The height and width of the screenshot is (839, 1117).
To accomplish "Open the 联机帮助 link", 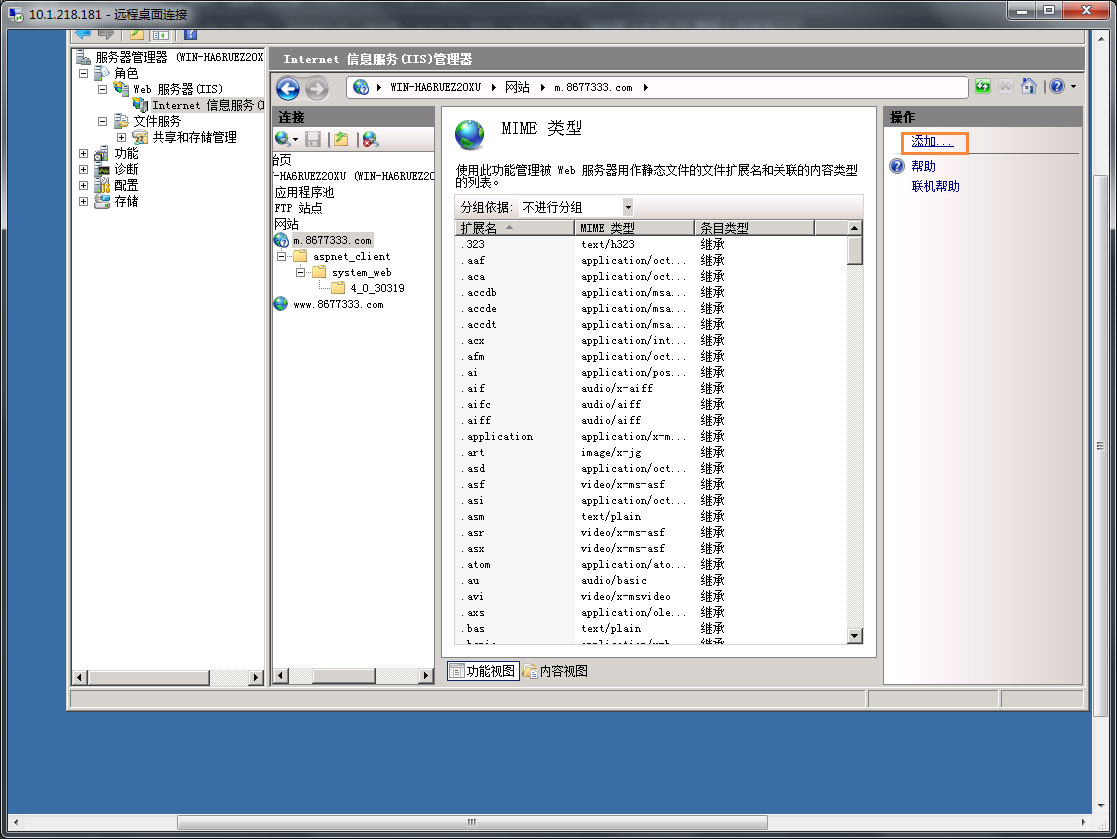I will (935, 186).
